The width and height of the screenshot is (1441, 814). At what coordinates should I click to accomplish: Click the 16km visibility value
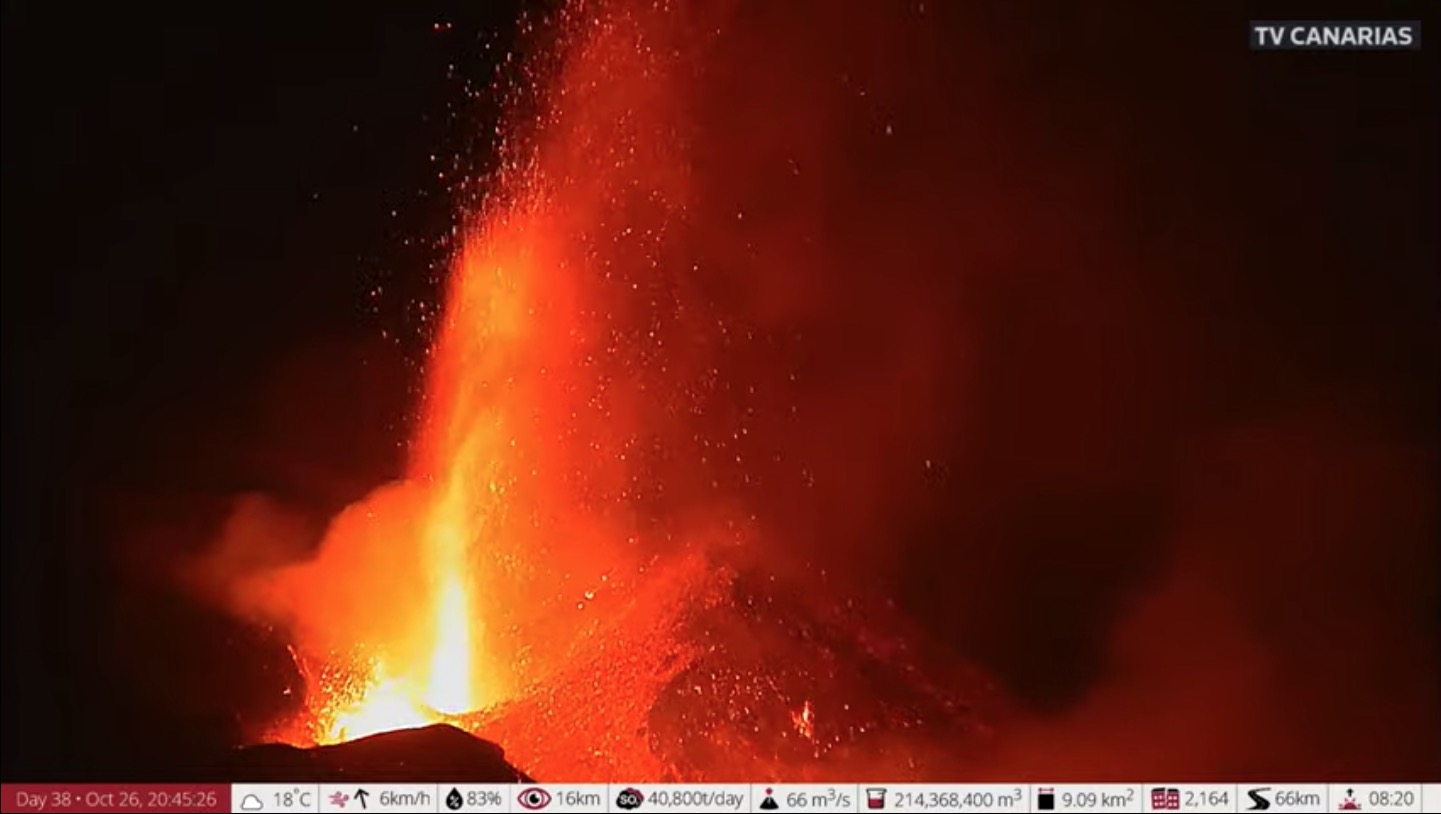[578, 799]
